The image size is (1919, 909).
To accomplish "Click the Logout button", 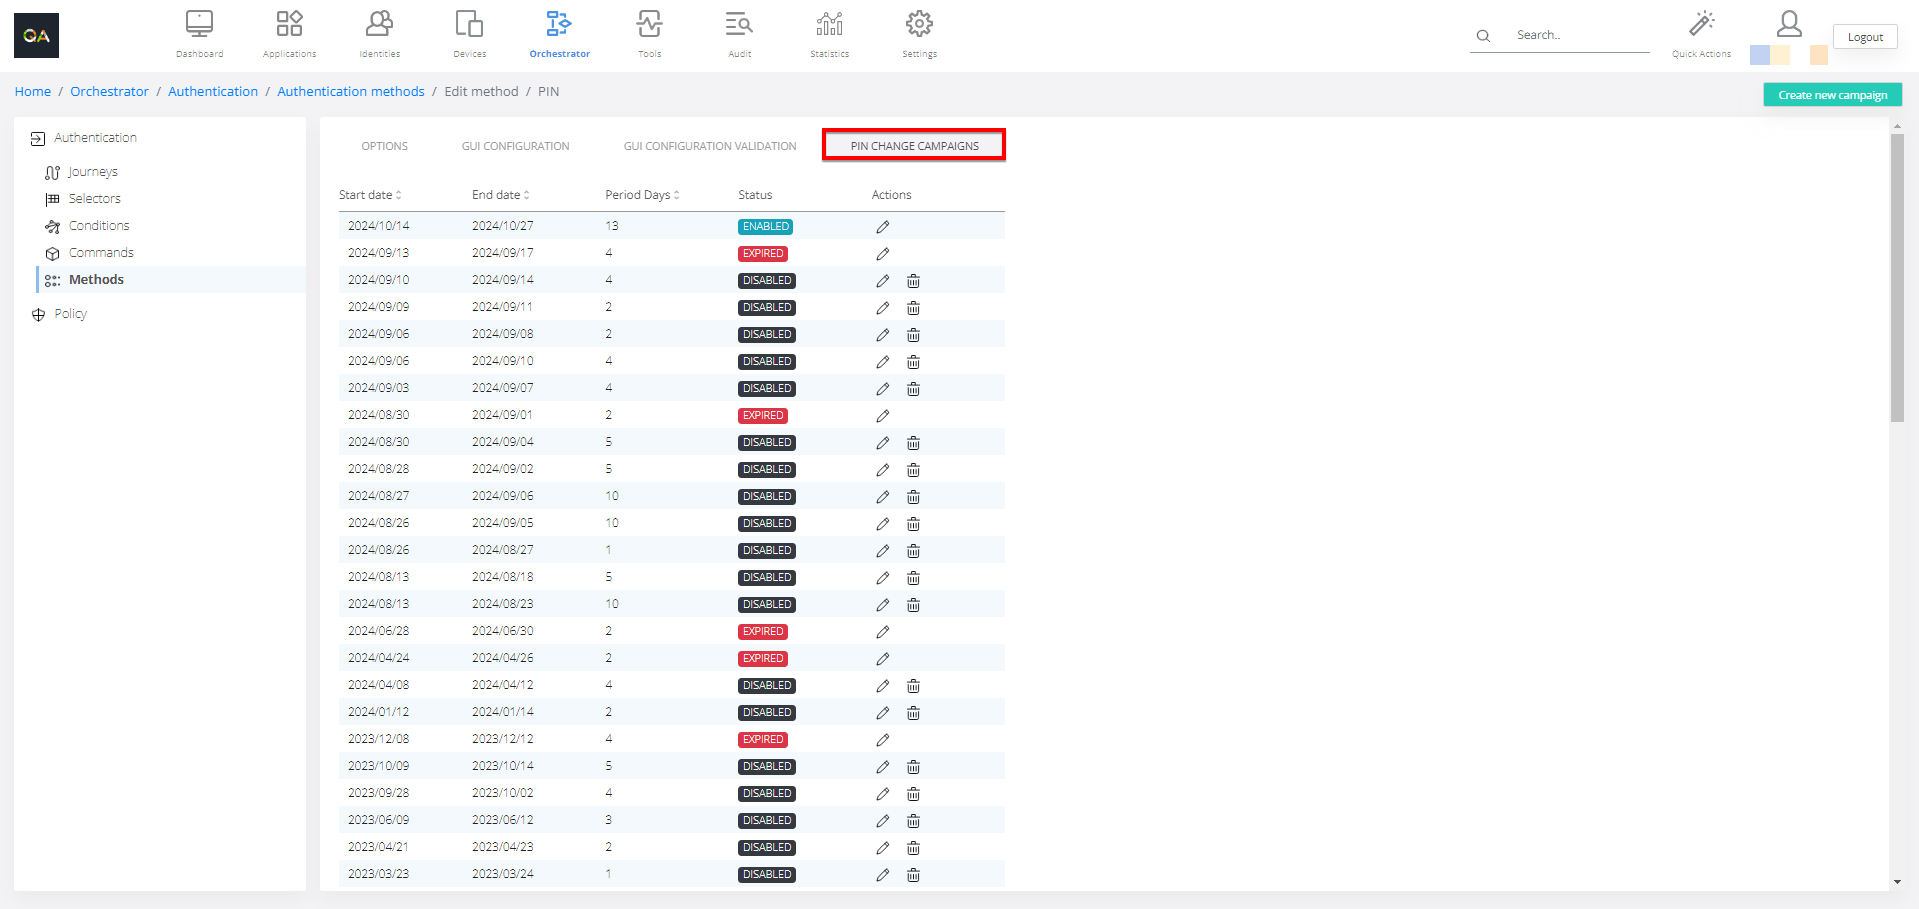I will [1864, 37].
